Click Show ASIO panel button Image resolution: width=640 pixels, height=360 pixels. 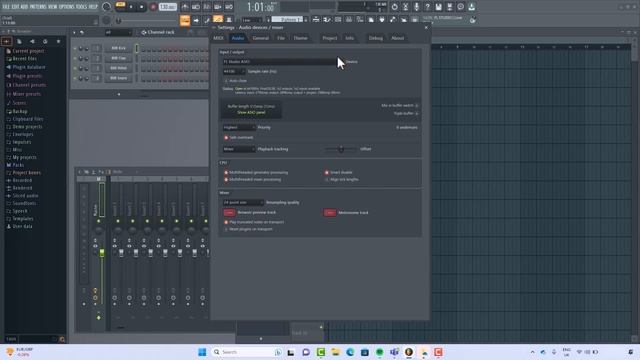point(251,112)
